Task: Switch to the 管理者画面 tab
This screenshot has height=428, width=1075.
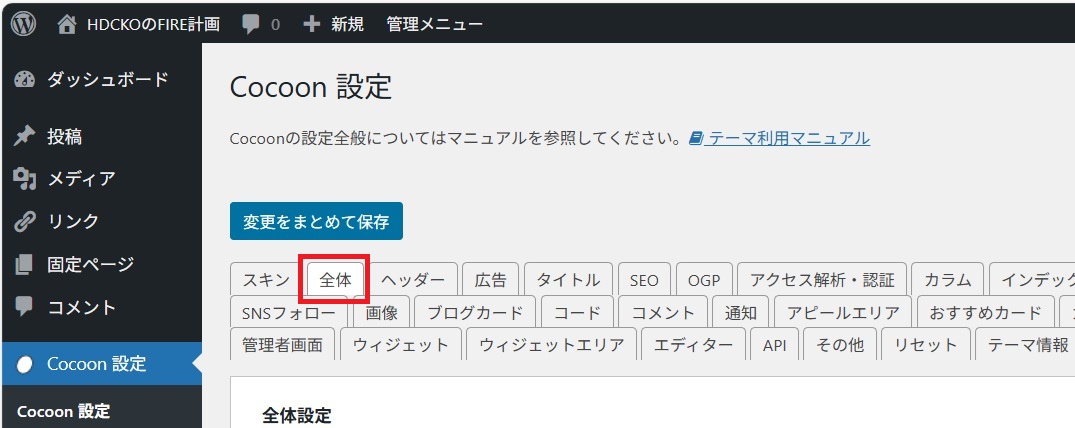Action: 282,344
